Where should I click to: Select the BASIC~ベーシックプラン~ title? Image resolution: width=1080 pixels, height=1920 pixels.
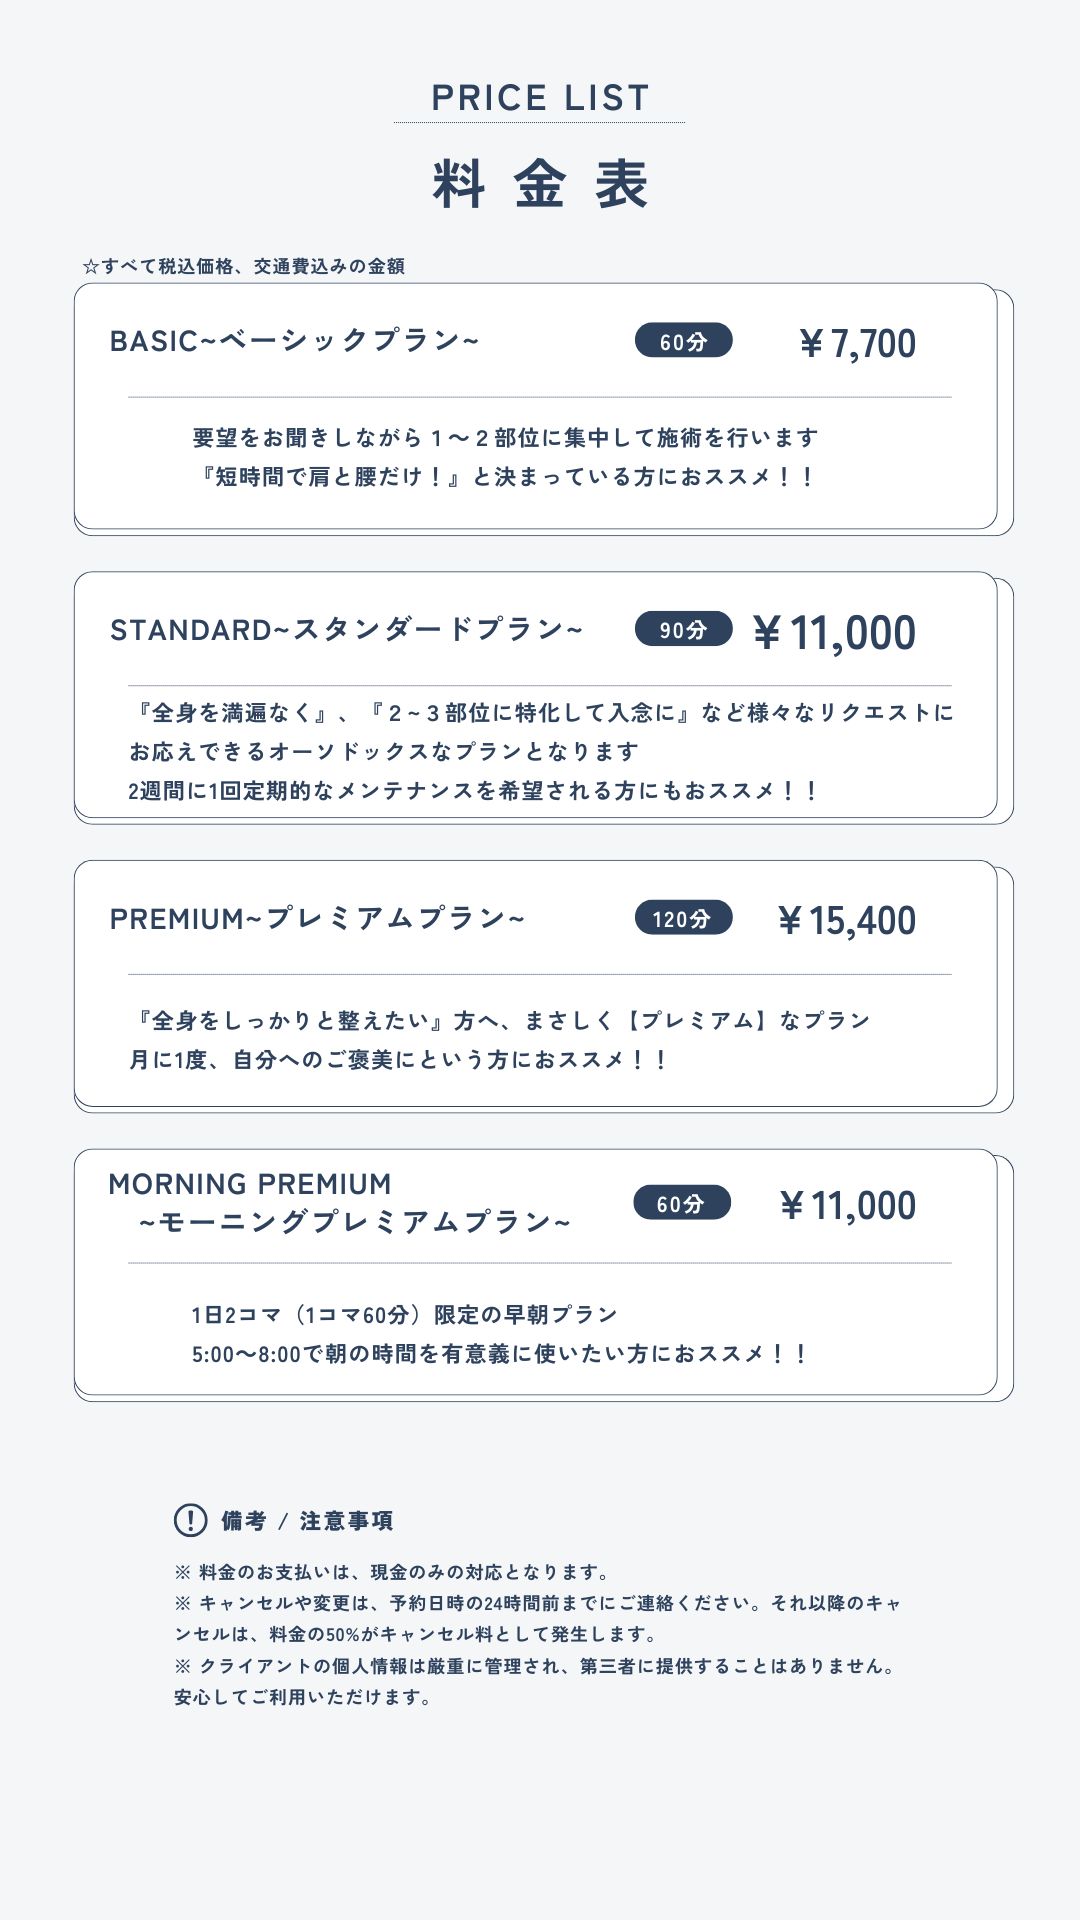(294, 341)
